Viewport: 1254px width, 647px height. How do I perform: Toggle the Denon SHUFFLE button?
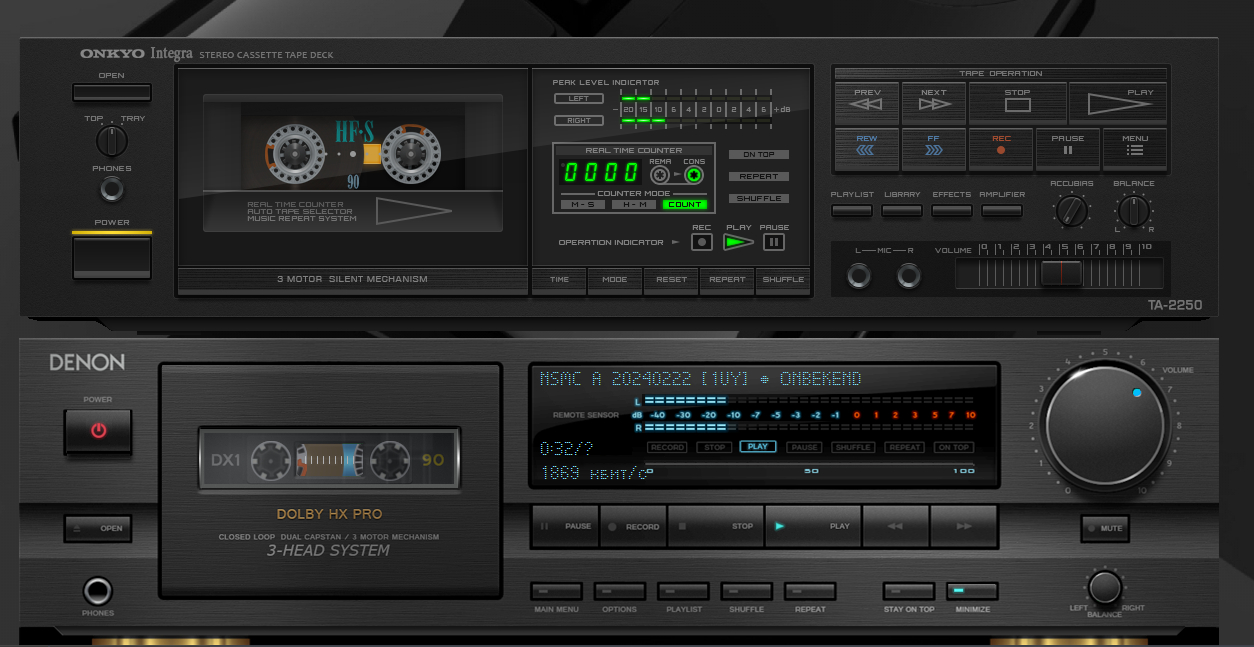(x=746, y=591)
